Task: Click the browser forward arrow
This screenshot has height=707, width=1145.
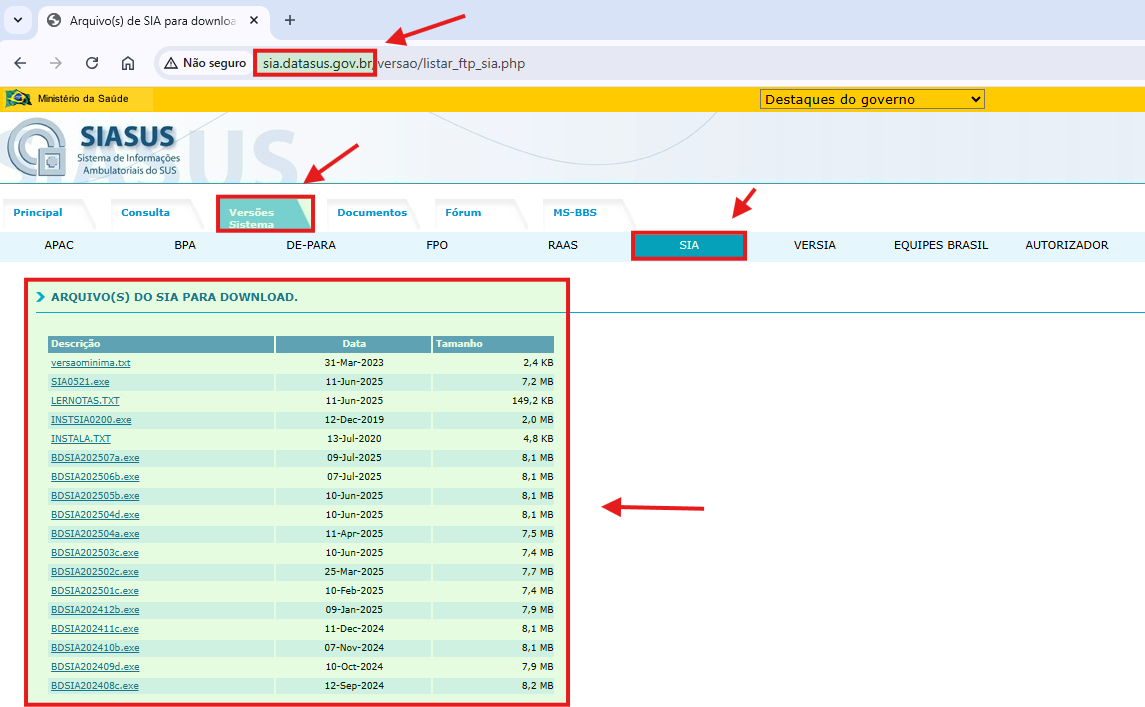Action: click(x=56, y=63)
